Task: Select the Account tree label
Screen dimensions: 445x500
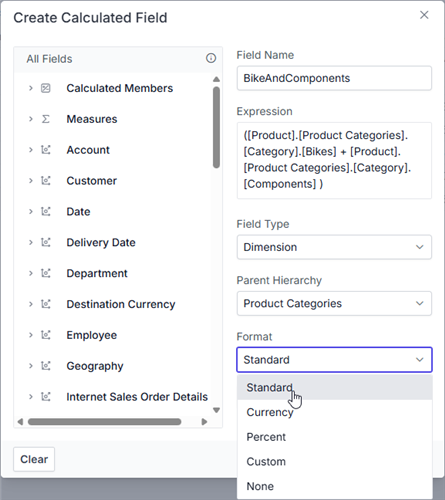Action: click(88, 150)
